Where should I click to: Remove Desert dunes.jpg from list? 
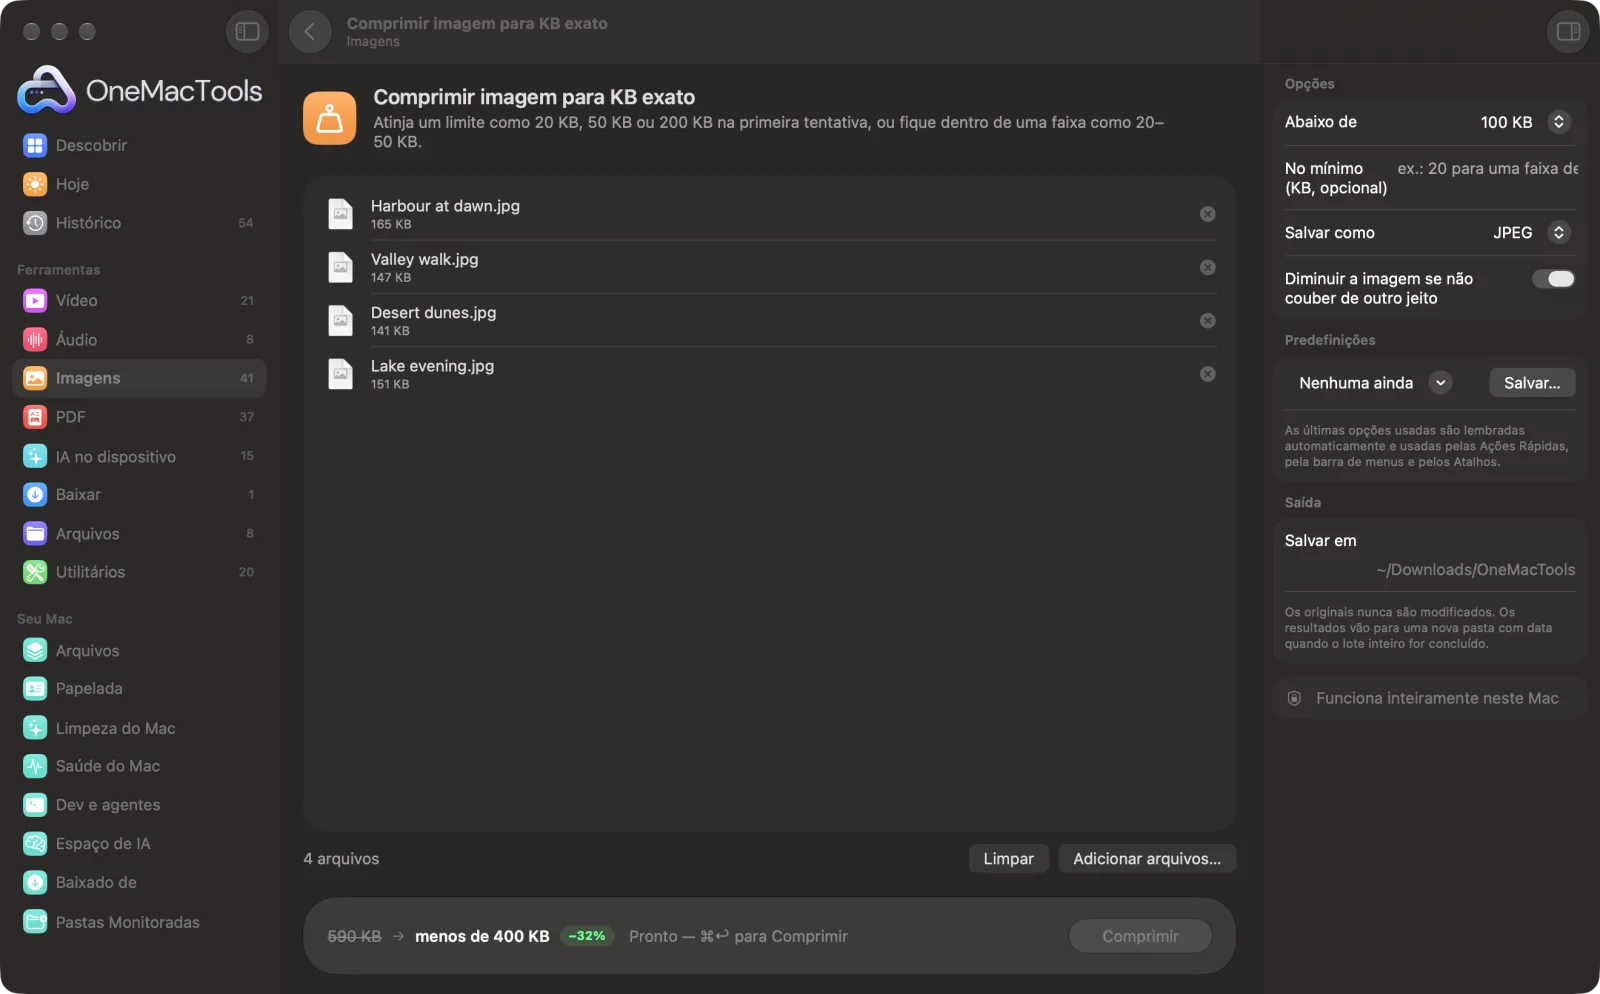point(1207,321)
